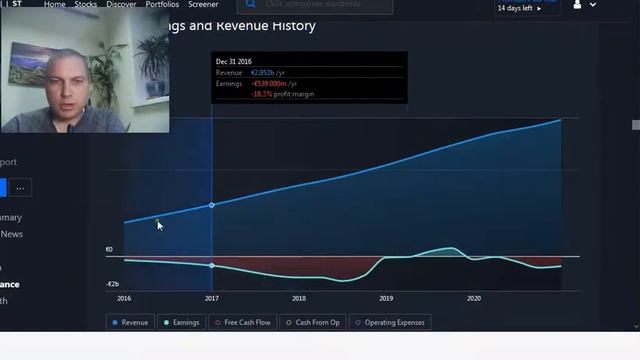Expand the account dropdown chevron
This screenshot has width=640, height=360.
(x=593, y=4)
